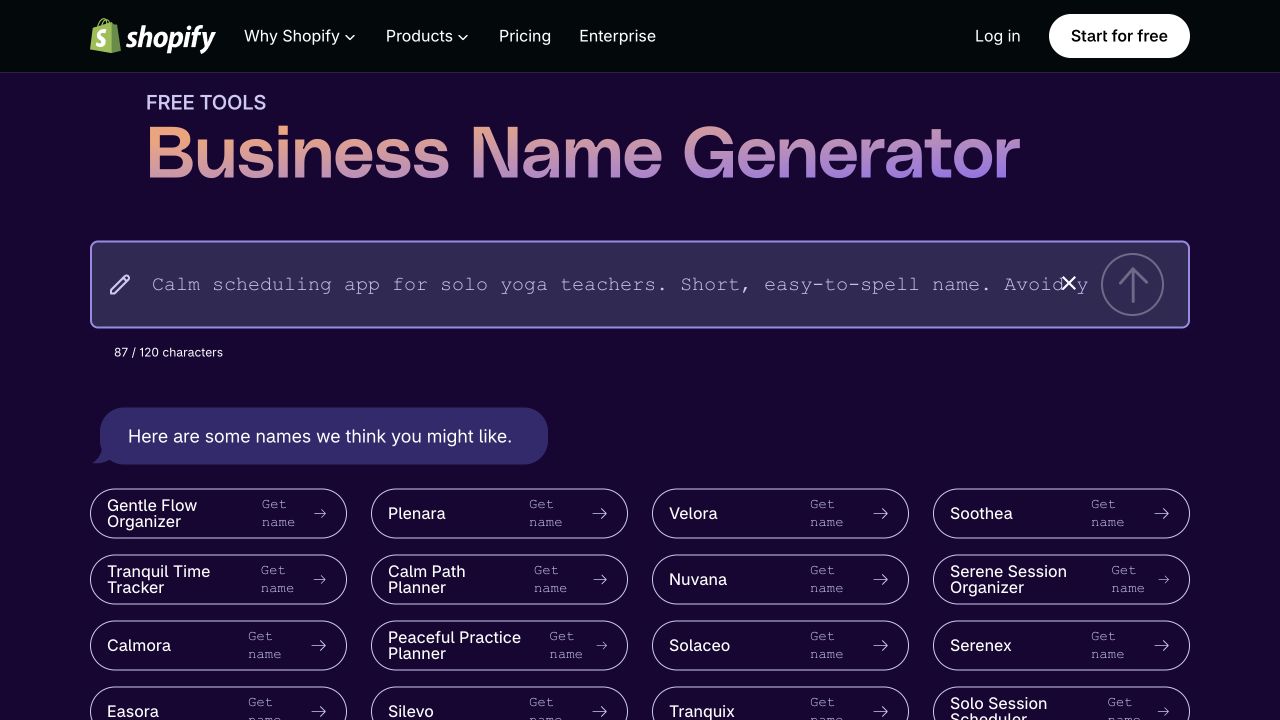Click the arrow on Serene Session Organizer card
1280x720 pixels.
pos(1164,580)
